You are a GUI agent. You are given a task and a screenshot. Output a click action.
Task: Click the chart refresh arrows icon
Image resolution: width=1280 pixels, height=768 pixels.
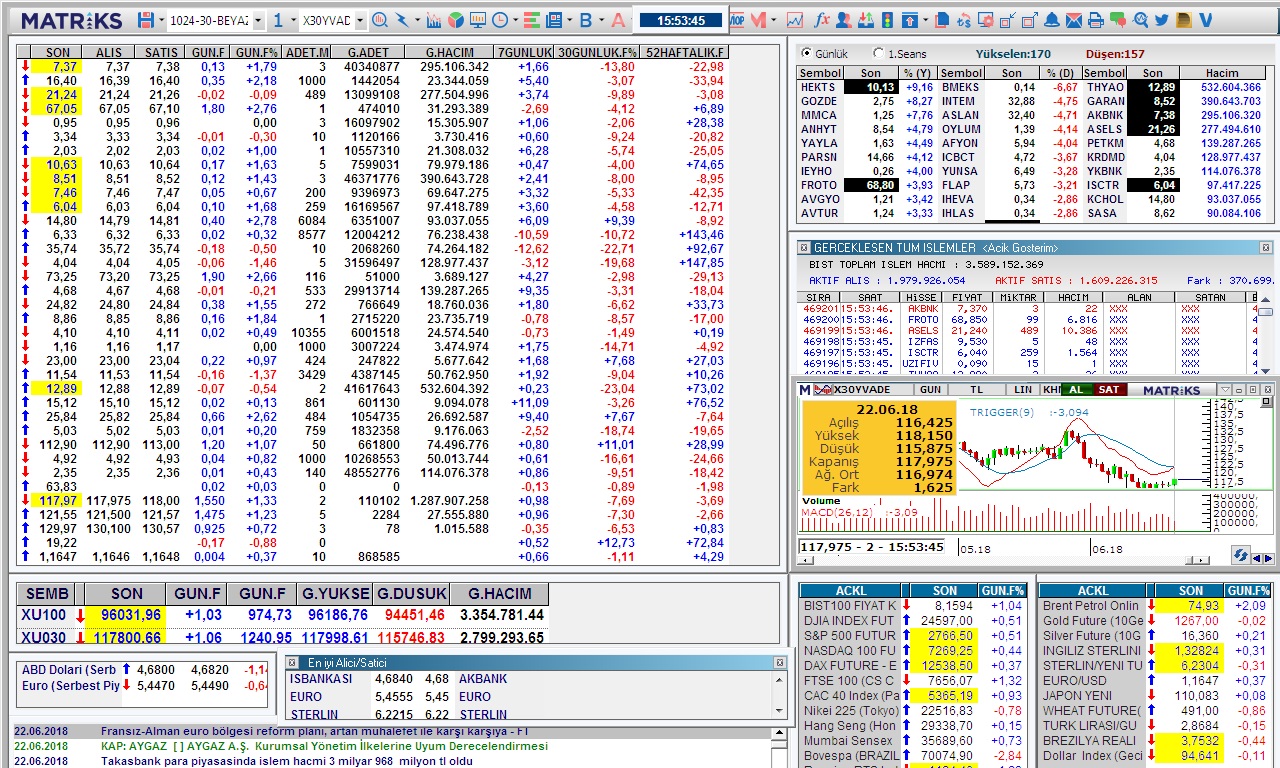point(1241,554)
